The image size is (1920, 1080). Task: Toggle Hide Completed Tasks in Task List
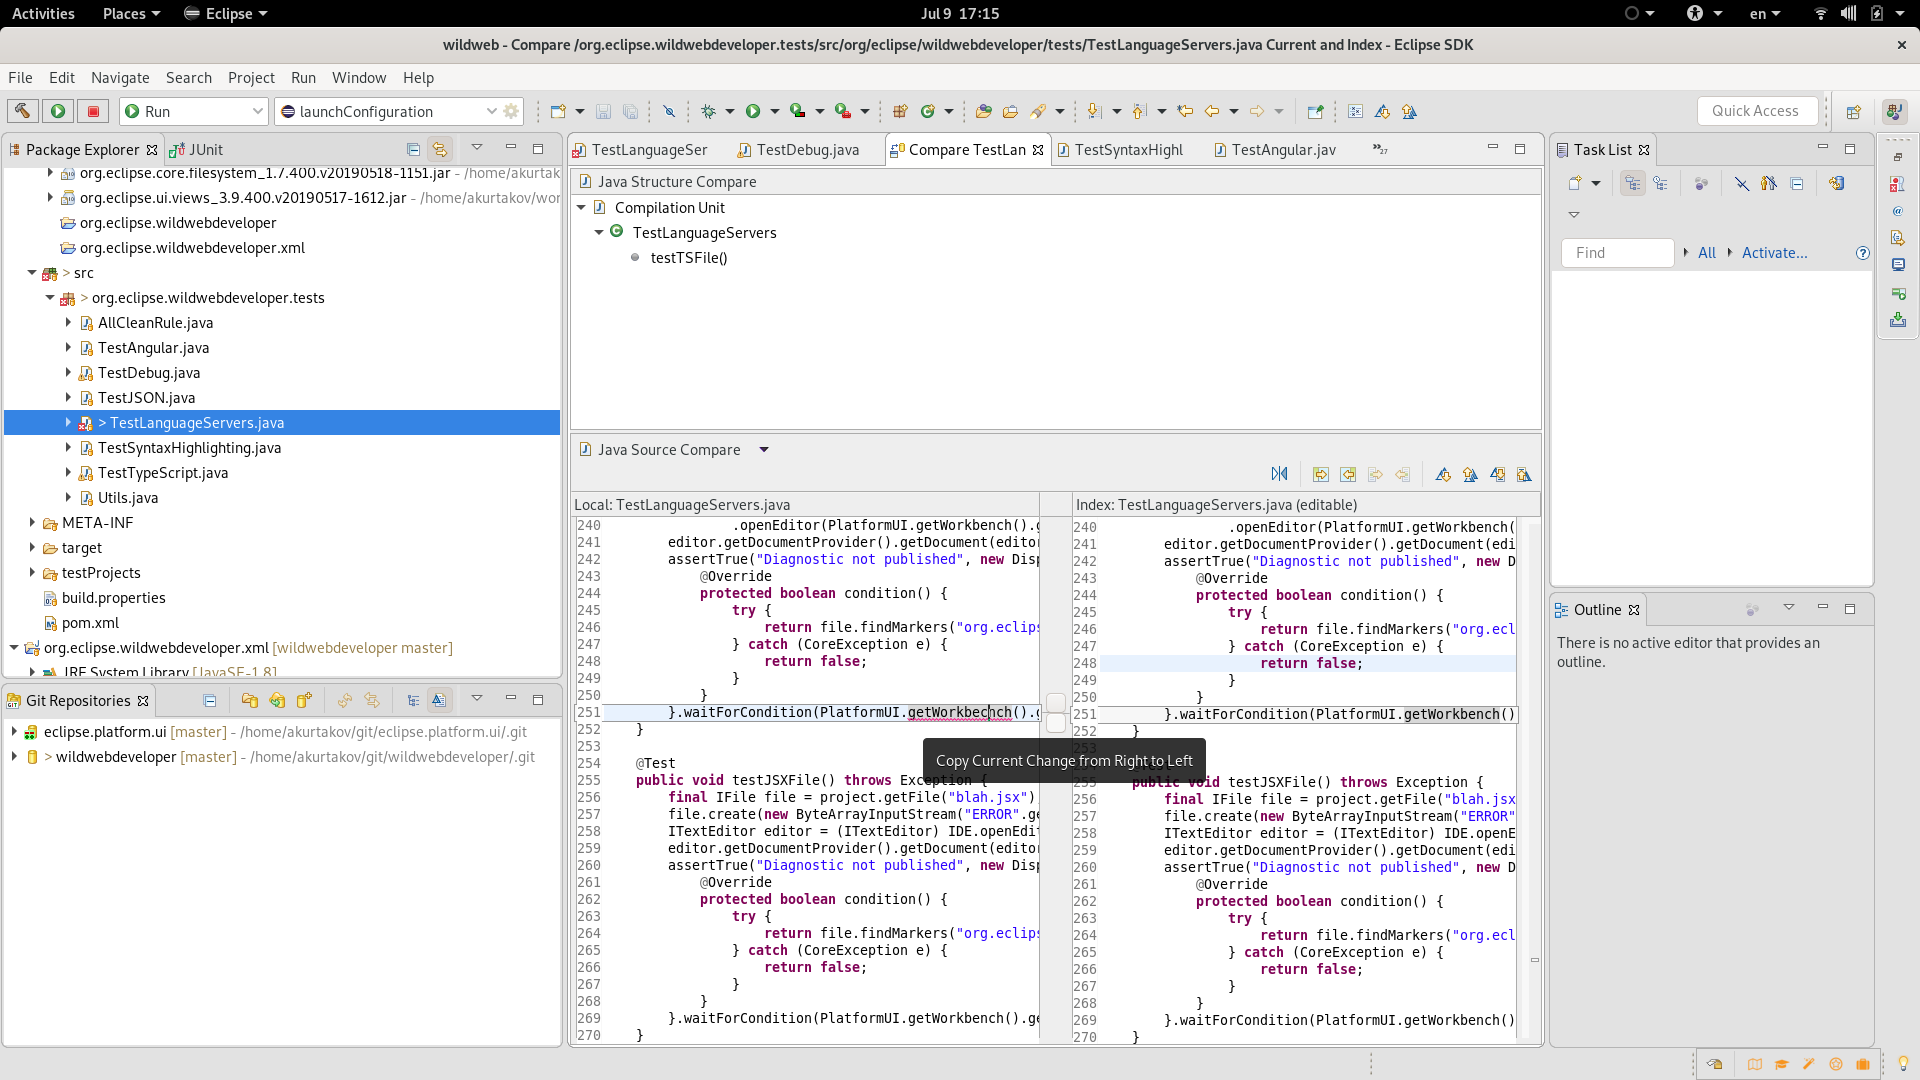coord(1742,183)
